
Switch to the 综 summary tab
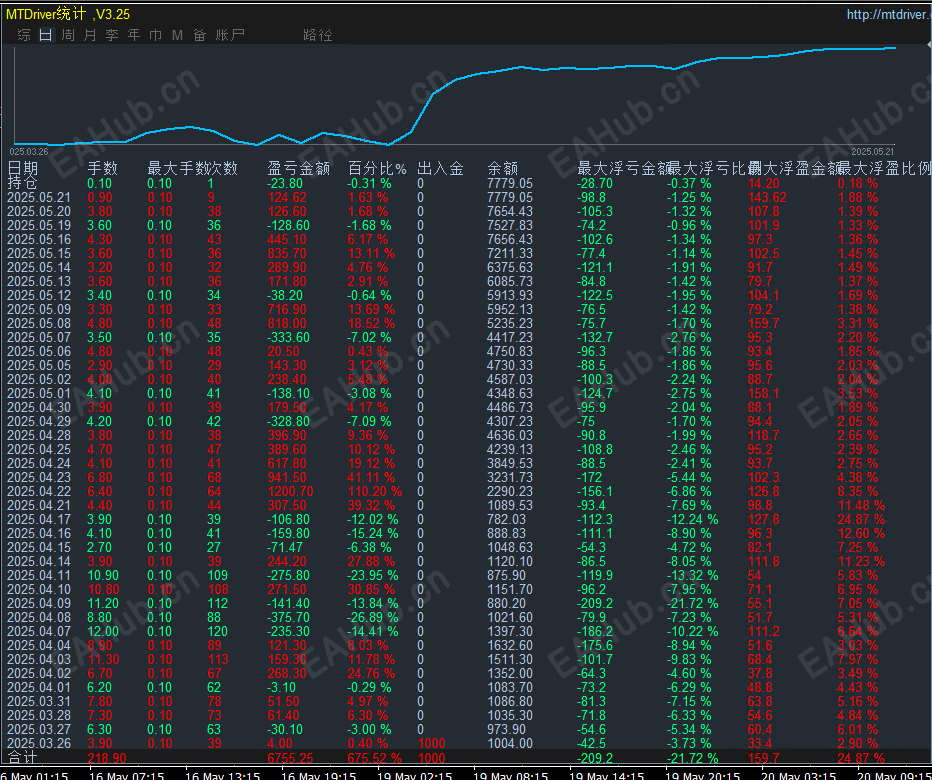point(24,35)
